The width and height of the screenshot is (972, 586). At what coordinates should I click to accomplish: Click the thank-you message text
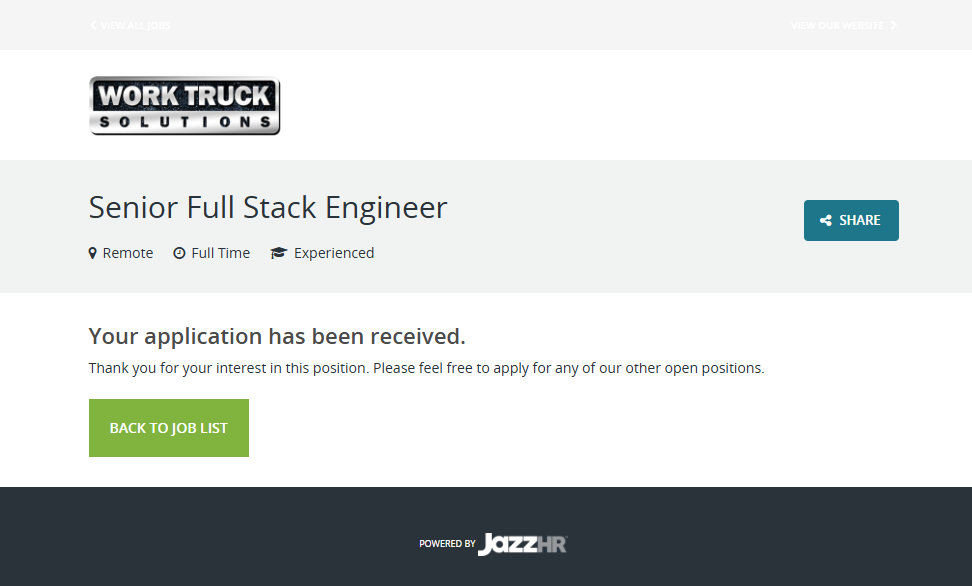pos(426,368)
